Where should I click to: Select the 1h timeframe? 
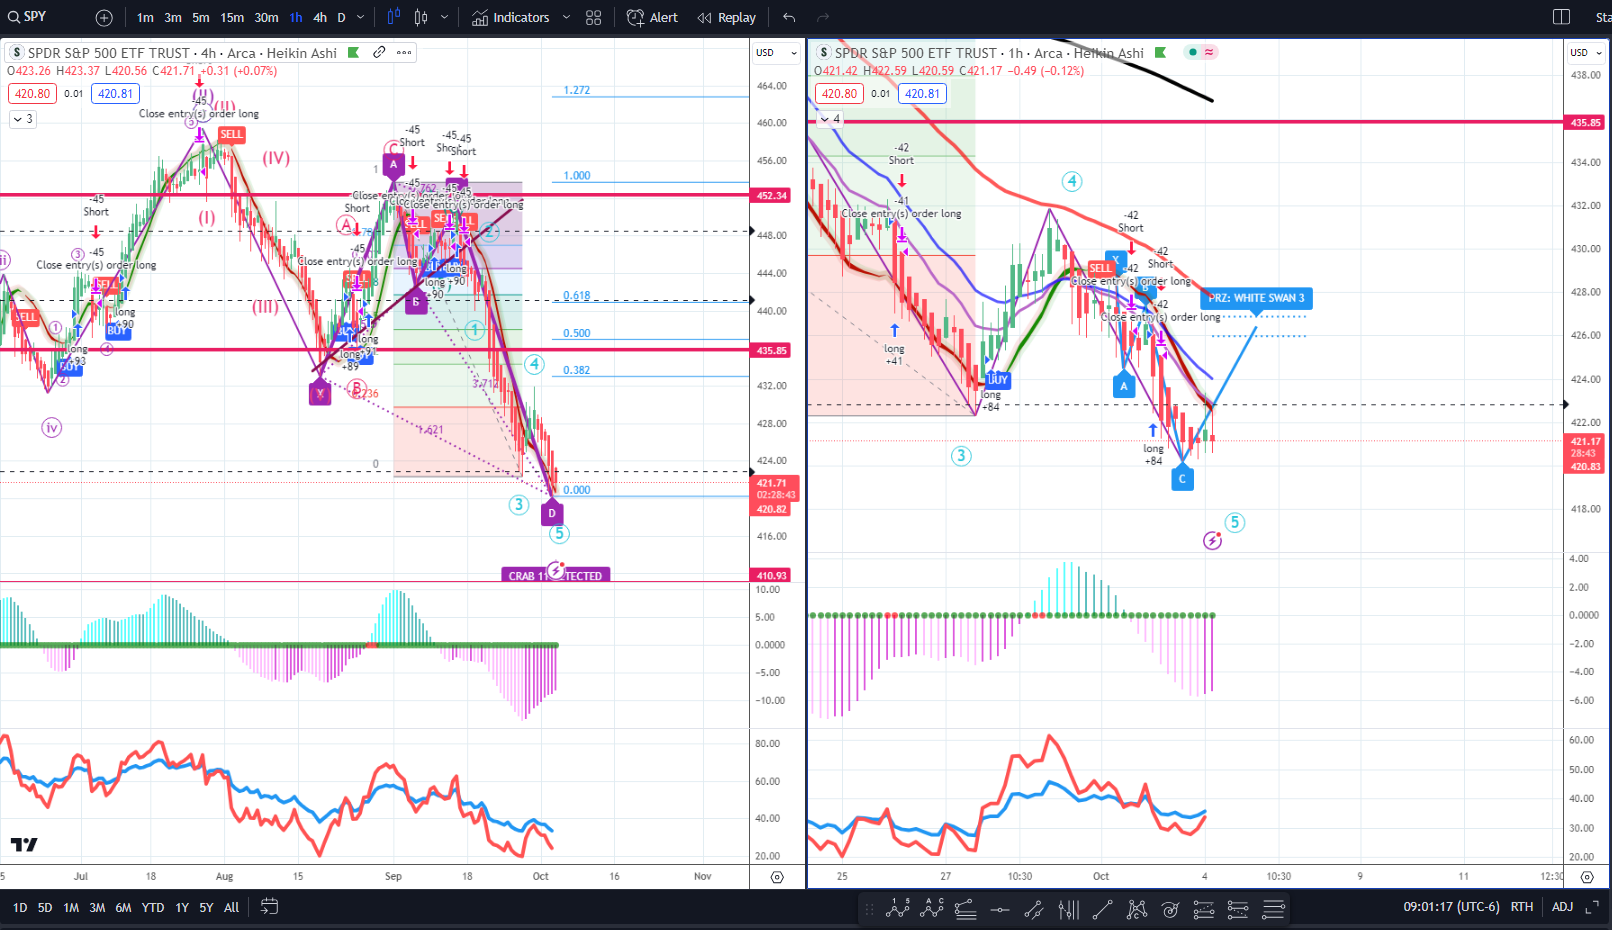[296, 17]
